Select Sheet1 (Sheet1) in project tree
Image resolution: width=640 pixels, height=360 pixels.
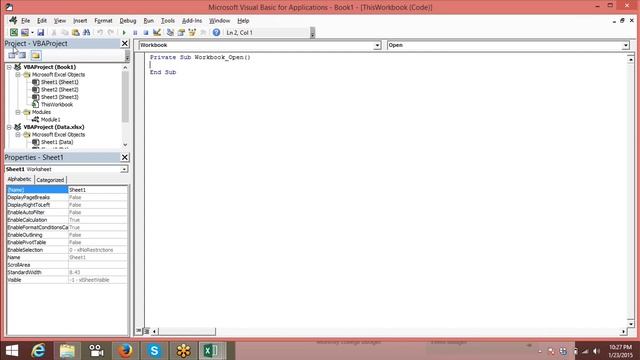[60, 82]
